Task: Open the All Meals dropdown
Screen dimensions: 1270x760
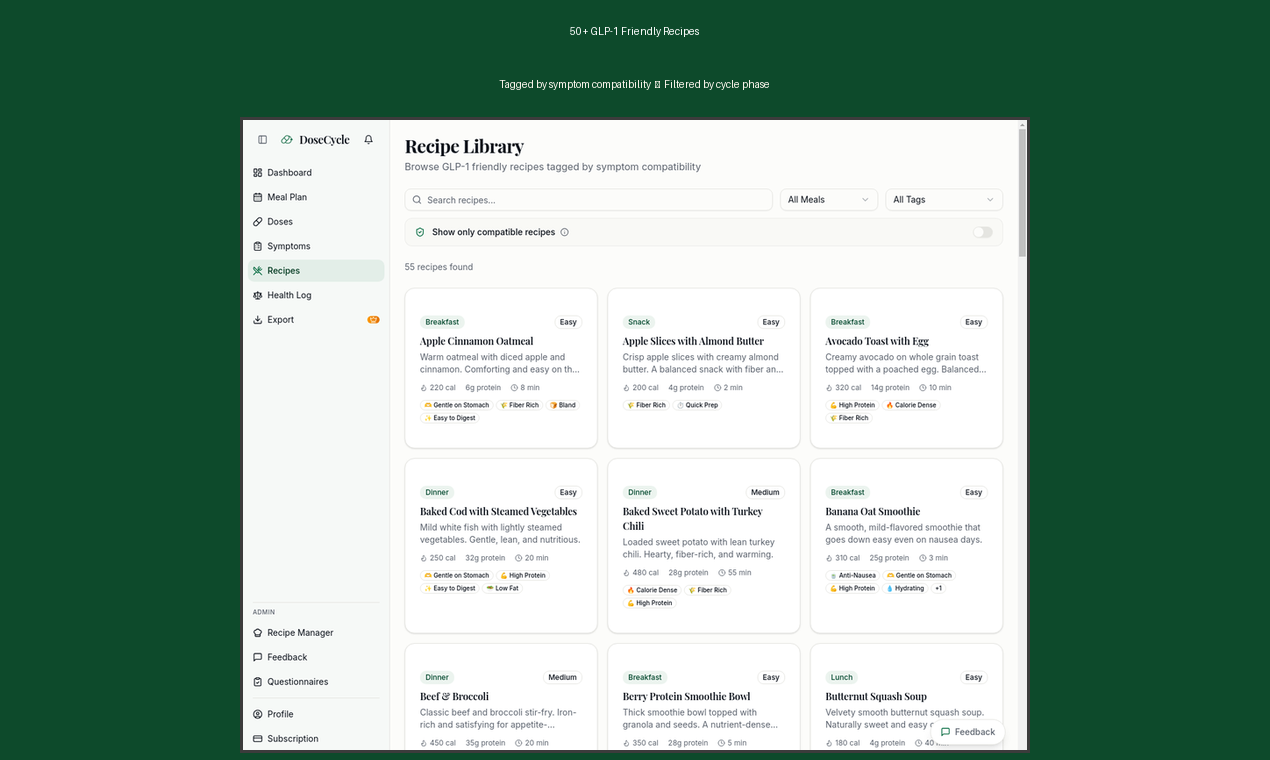Action: (x=829, y=200)
